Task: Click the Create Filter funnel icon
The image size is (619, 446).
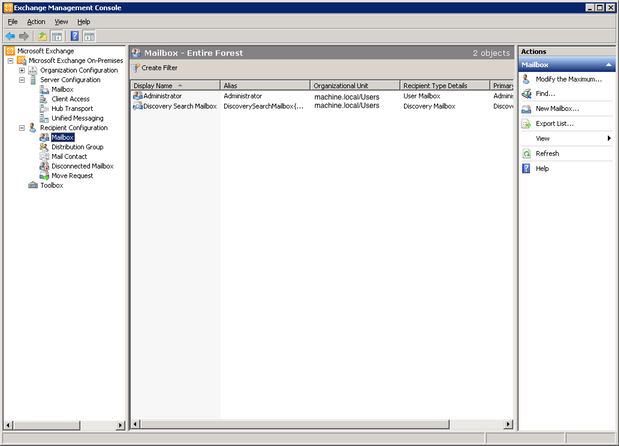Action: pos(136,68)
